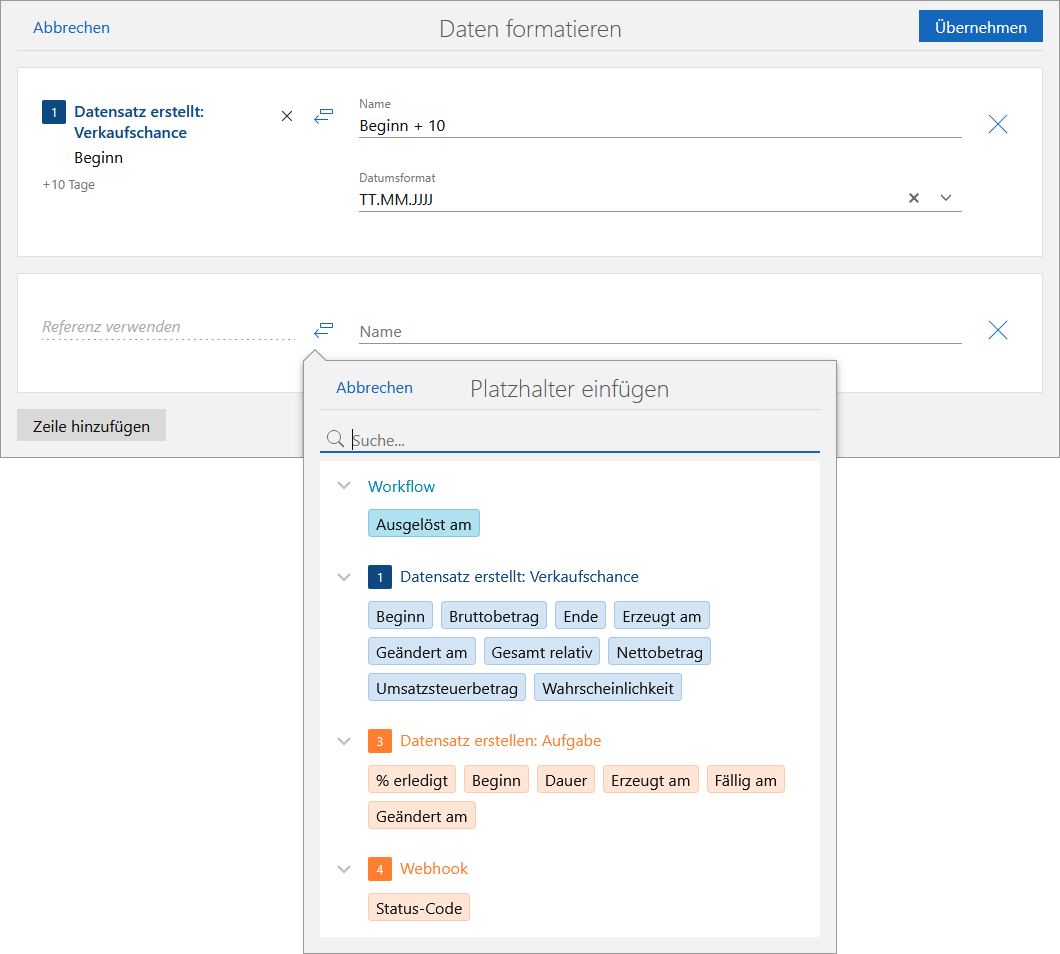Select the Ausgelöst am placeholder

point(424,524)
